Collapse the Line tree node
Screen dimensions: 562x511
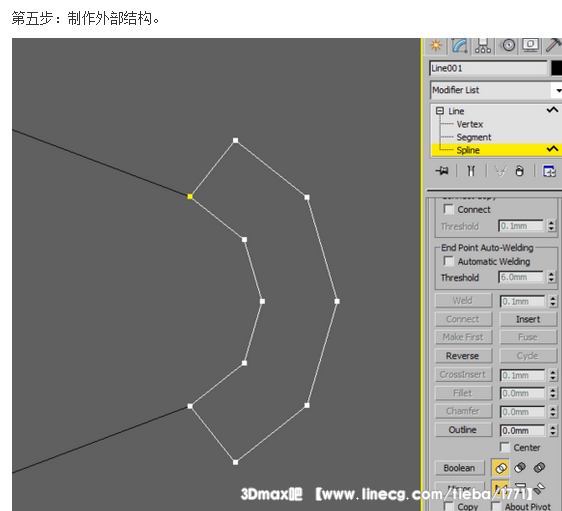[440, 111]
